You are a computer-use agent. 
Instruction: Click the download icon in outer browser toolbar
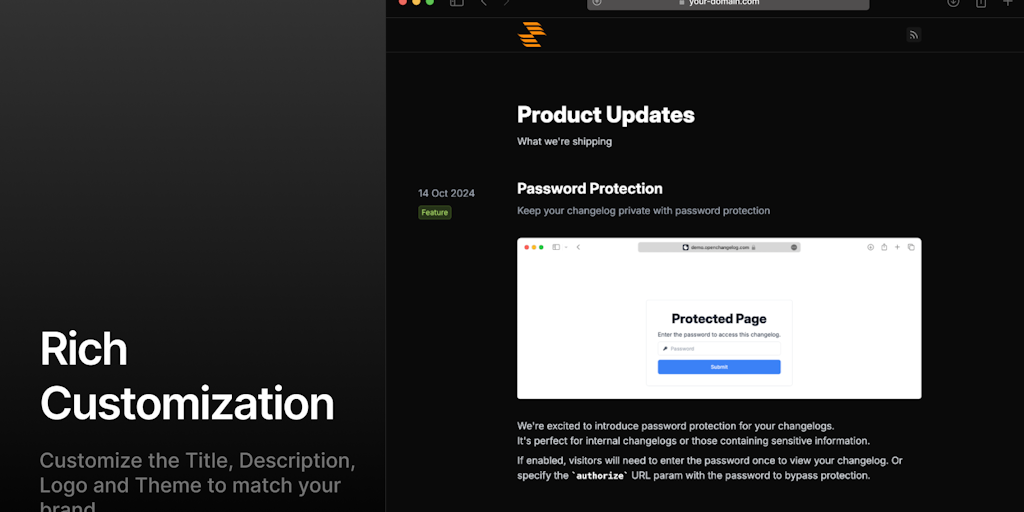(x=953, y=3)
